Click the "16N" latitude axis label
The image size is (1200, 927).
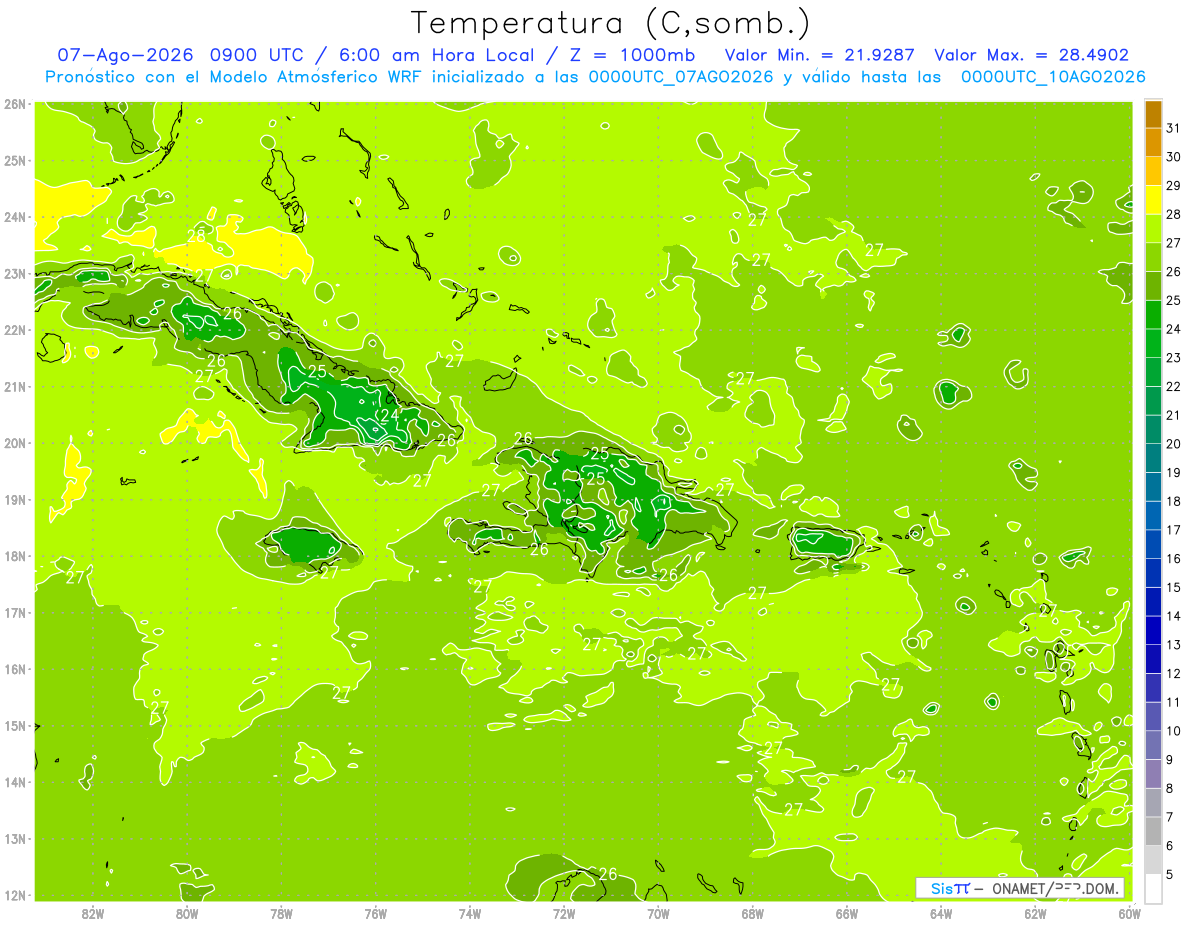click(x=15, y=669)
